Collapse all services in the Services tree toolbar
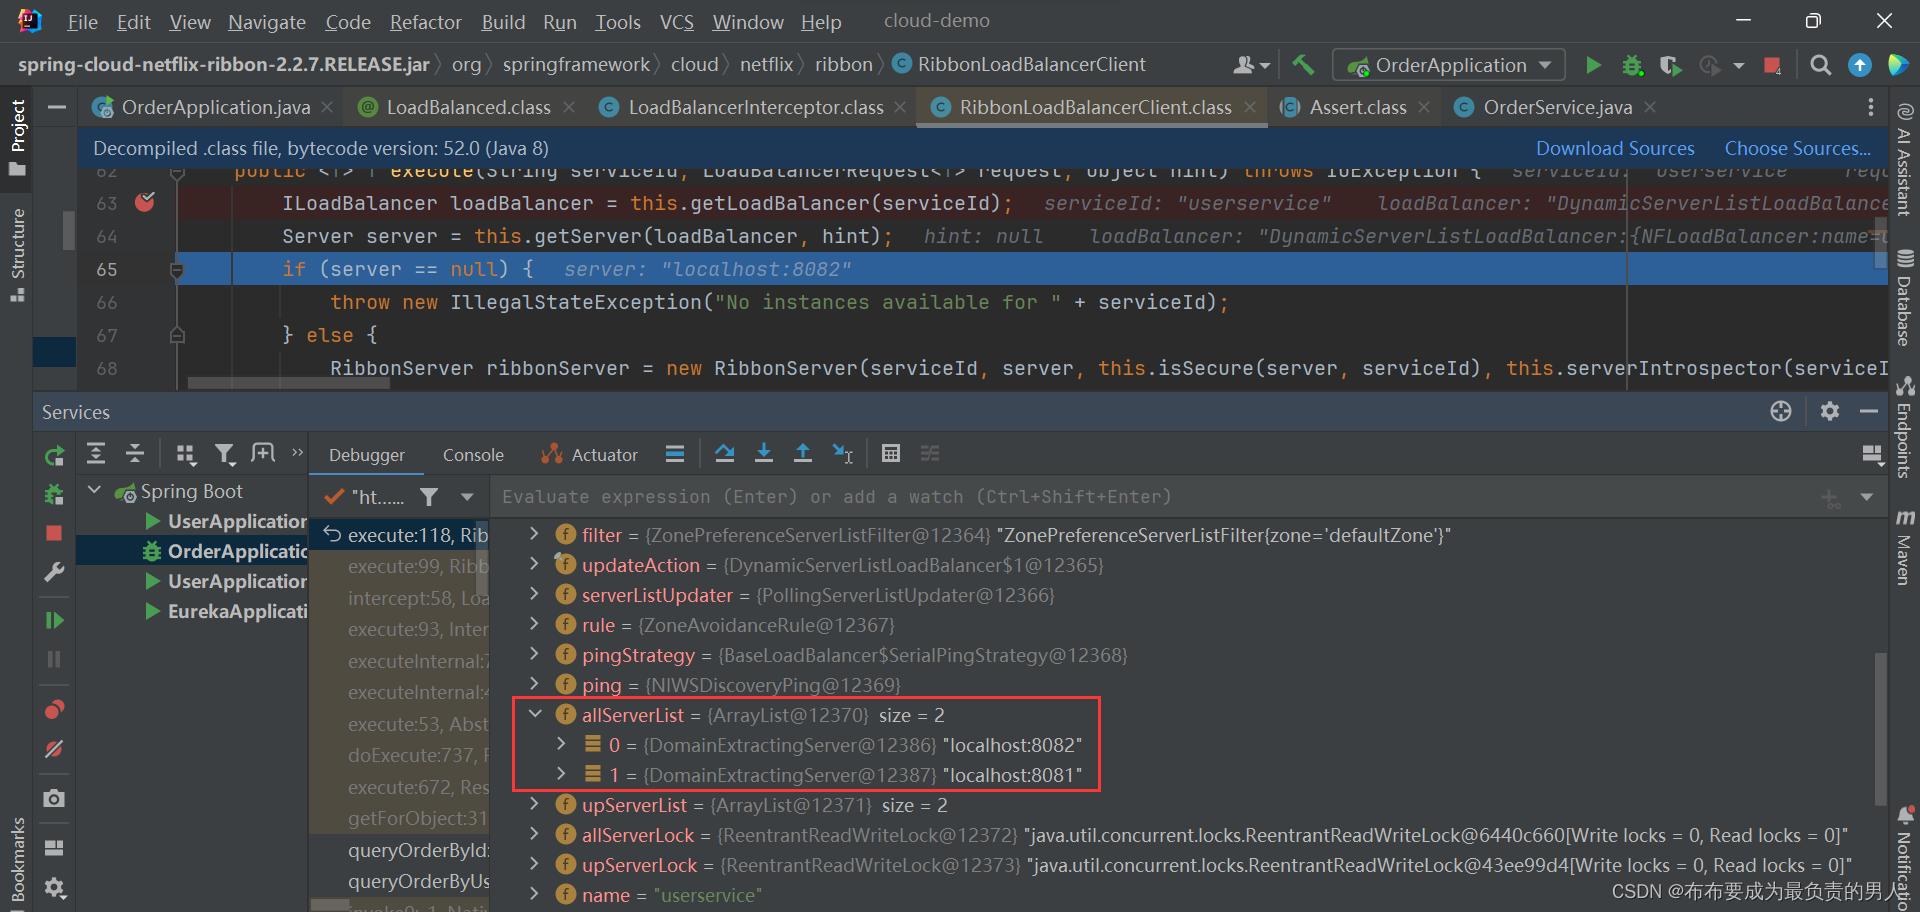The height and width of the screenshot is (912, 1920). pyautogui.click(x=135, y=454)
